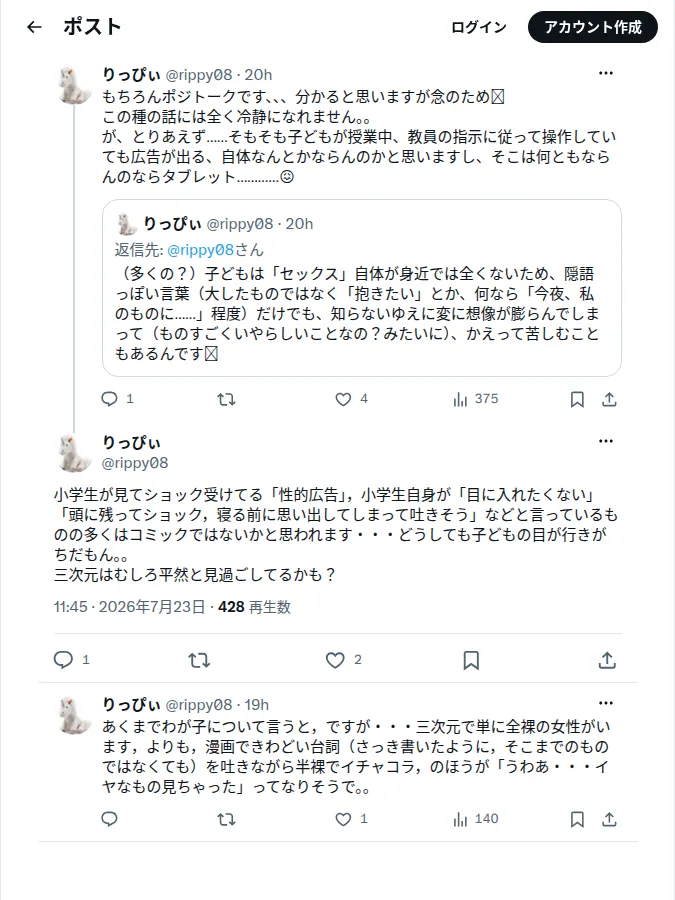
Task: Like the main post with 2 likes
Action: point(343,660)
